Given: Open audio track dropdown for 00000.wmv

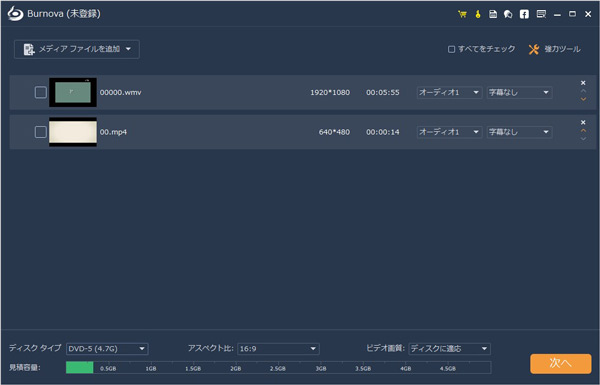Looking at the screenshot, I should click(x=449, y=92).
